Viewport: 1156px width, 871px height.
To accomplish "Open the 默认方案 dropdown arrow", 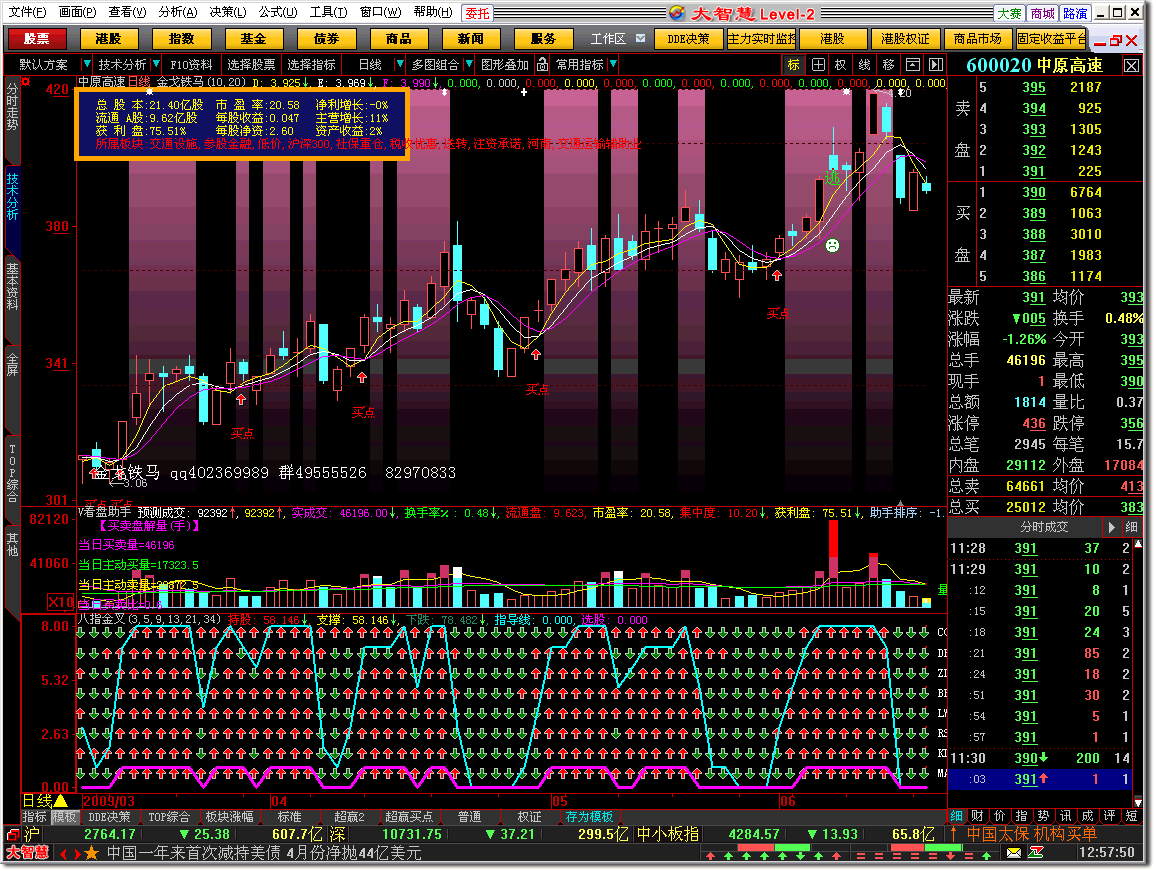I will tap(86, 65).
